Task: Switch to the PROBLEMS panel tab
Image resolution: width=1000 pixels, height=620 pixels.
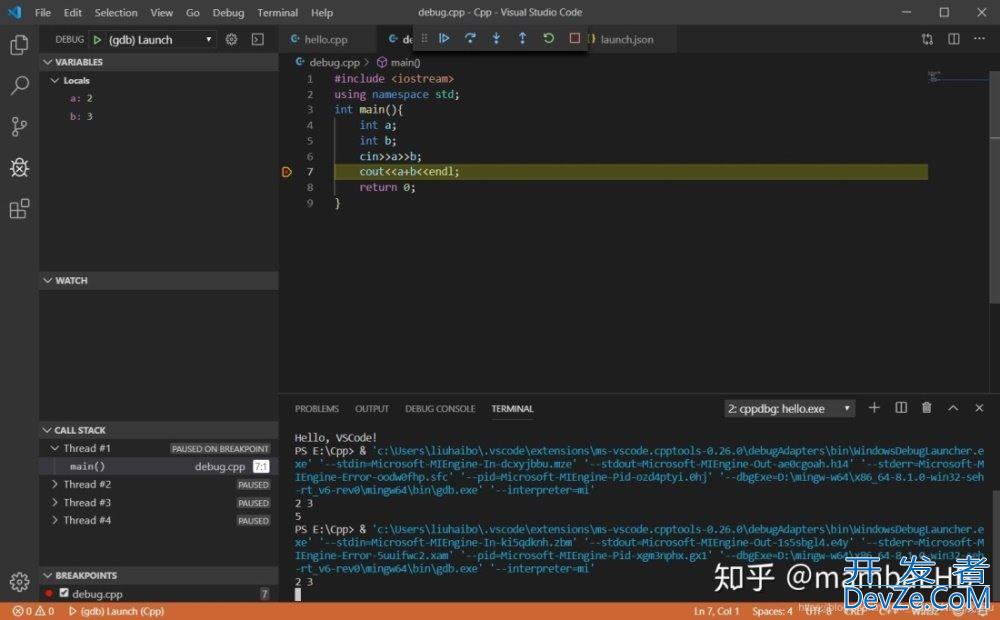Action: (317, 408)
